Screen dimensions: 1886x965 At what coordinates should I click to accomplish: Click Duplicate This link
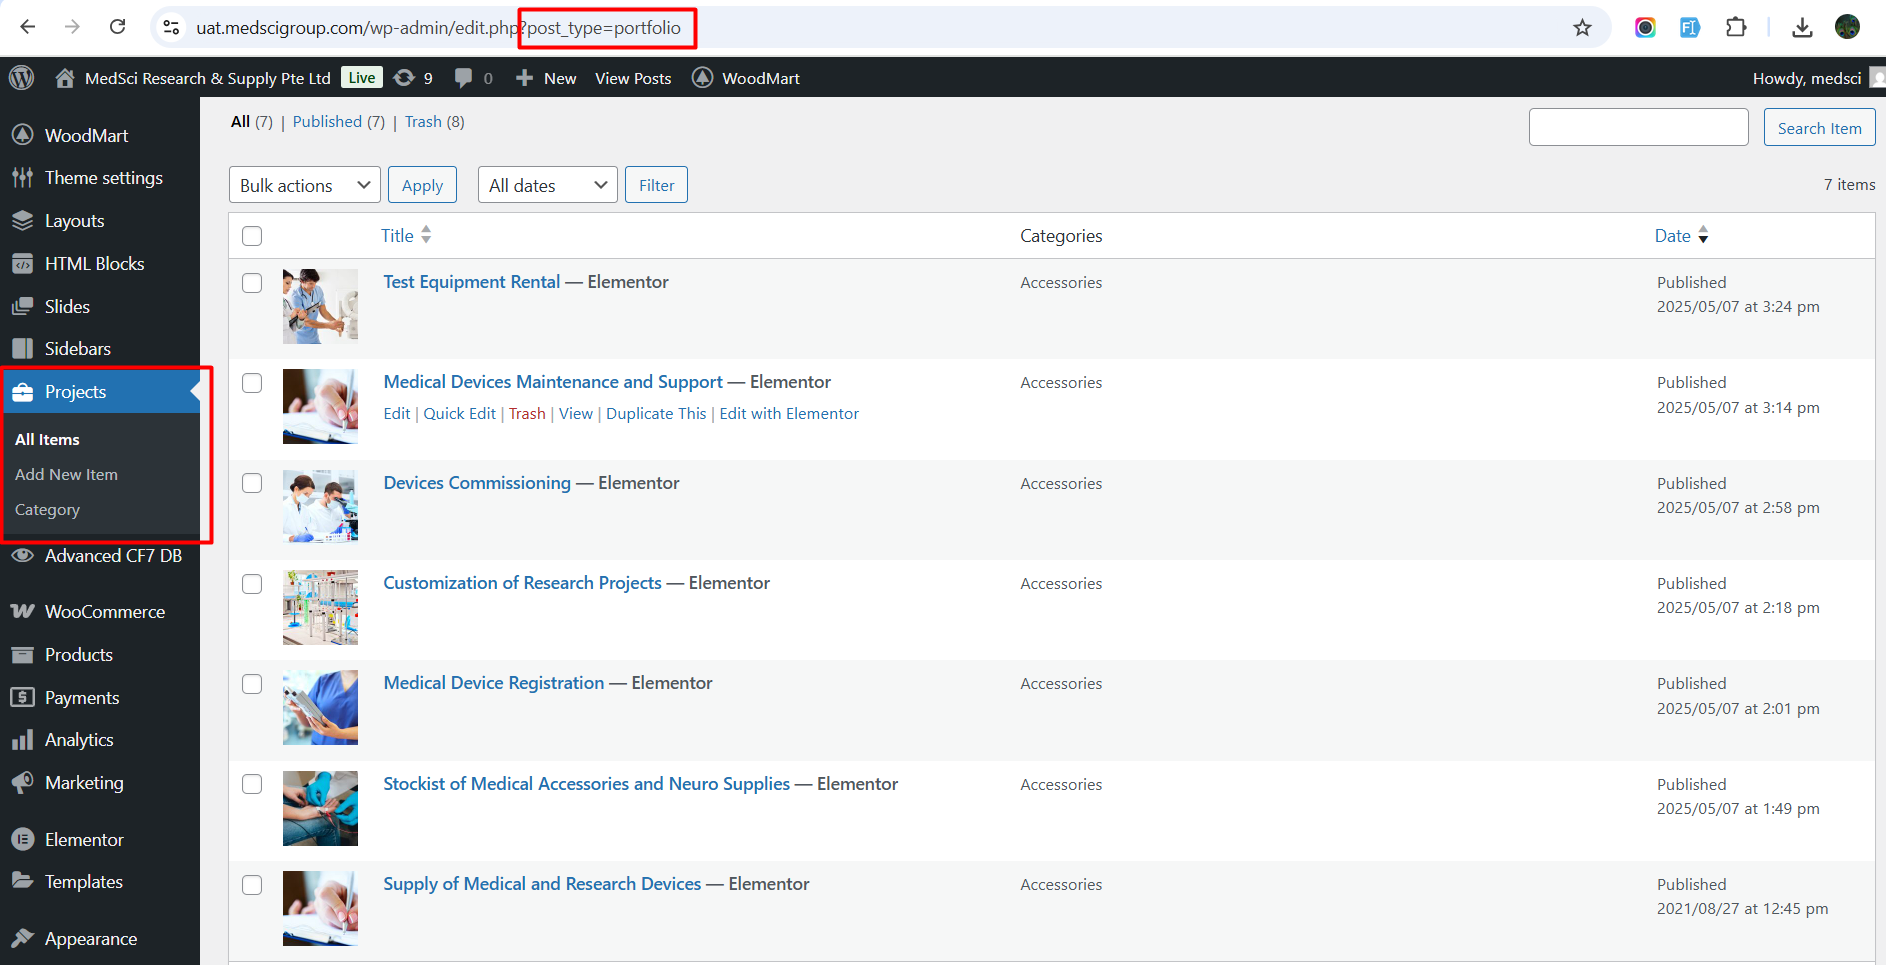point(656,414)
